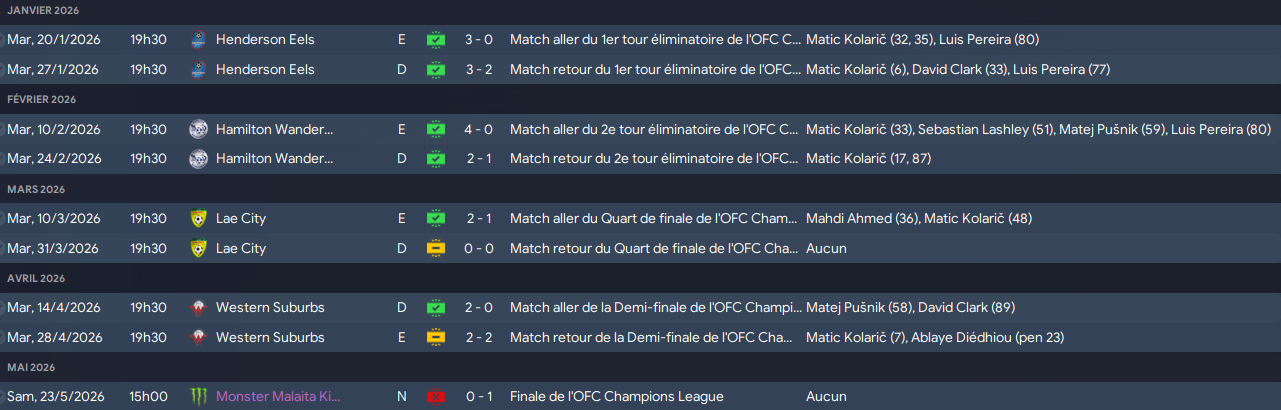
Task: Click the Janvier 2026 month header
Action: pos(42,10)
